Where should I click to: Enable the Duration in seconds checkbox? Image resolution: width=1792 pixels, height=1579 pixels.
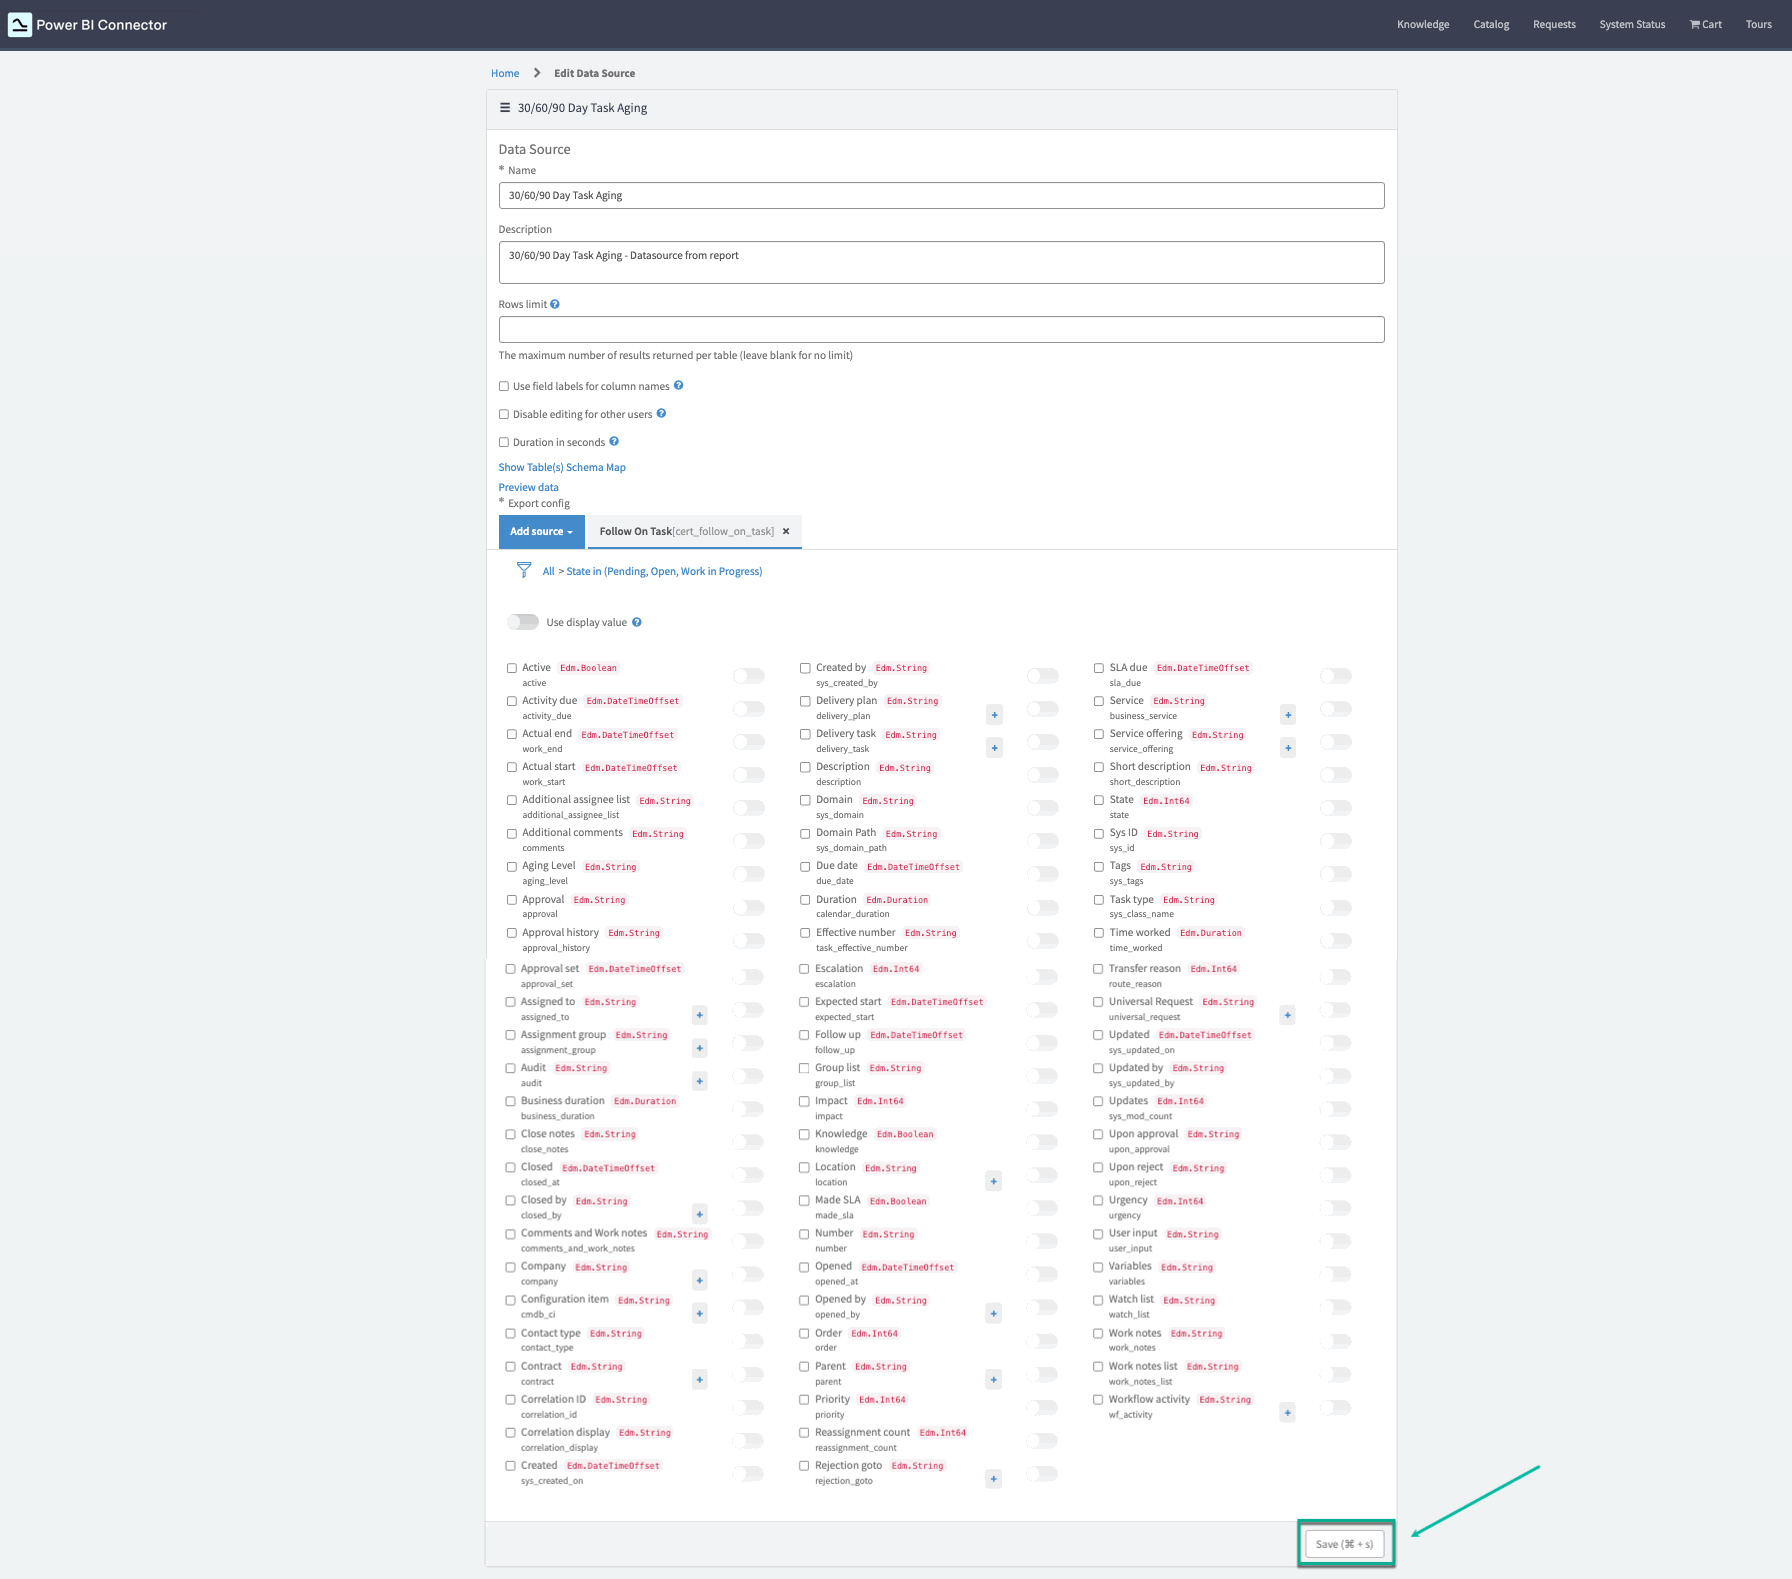point(504,441)
